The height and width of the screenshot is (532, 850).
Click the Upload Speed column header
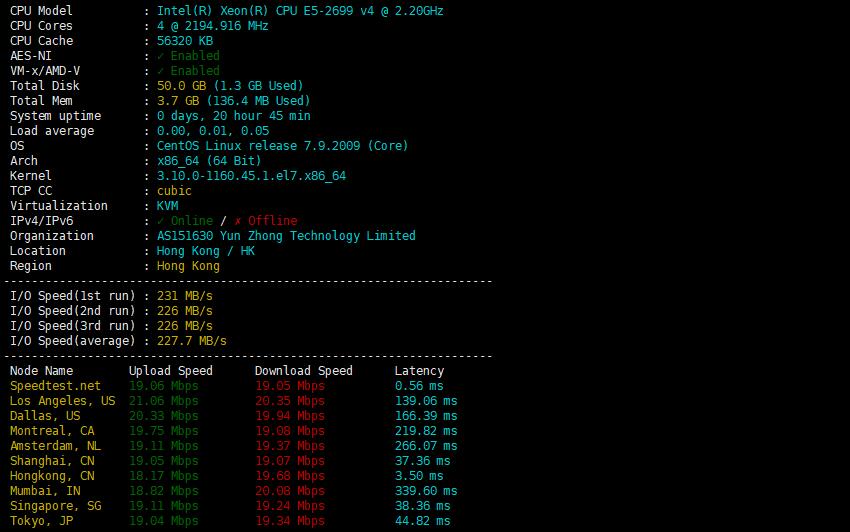(171, 371)
